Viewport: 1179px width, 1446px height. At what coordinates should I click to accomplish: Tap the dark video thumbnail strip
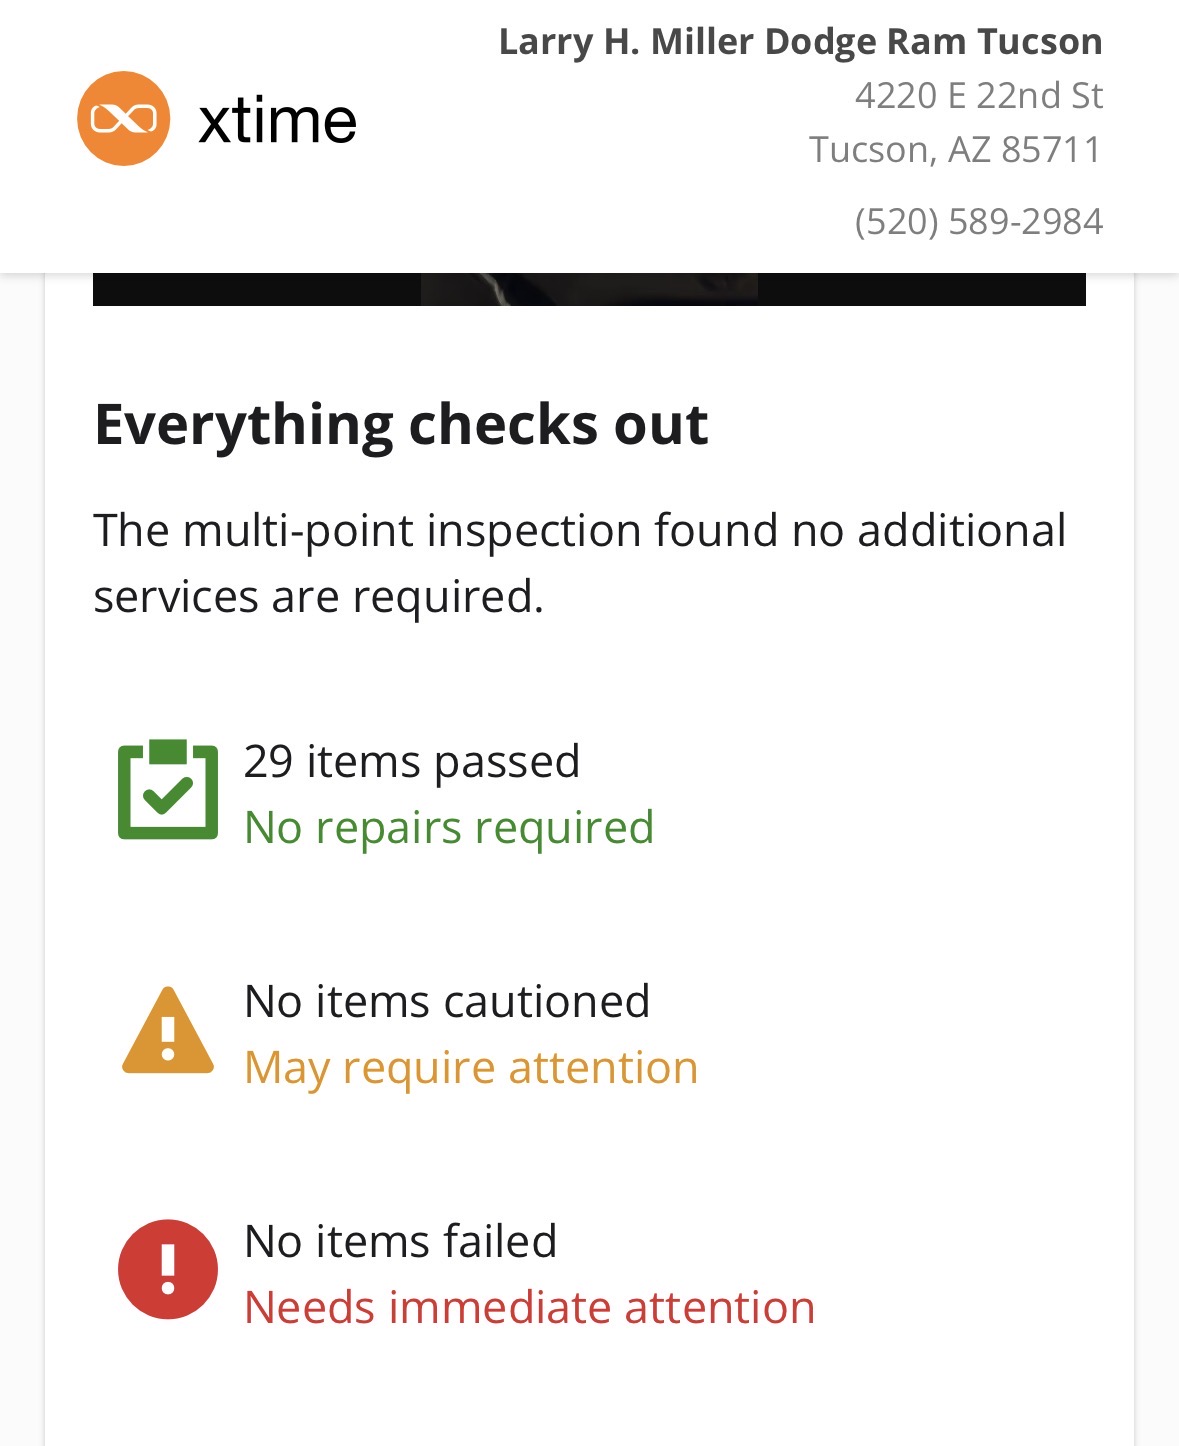click(x=589, y=289)
